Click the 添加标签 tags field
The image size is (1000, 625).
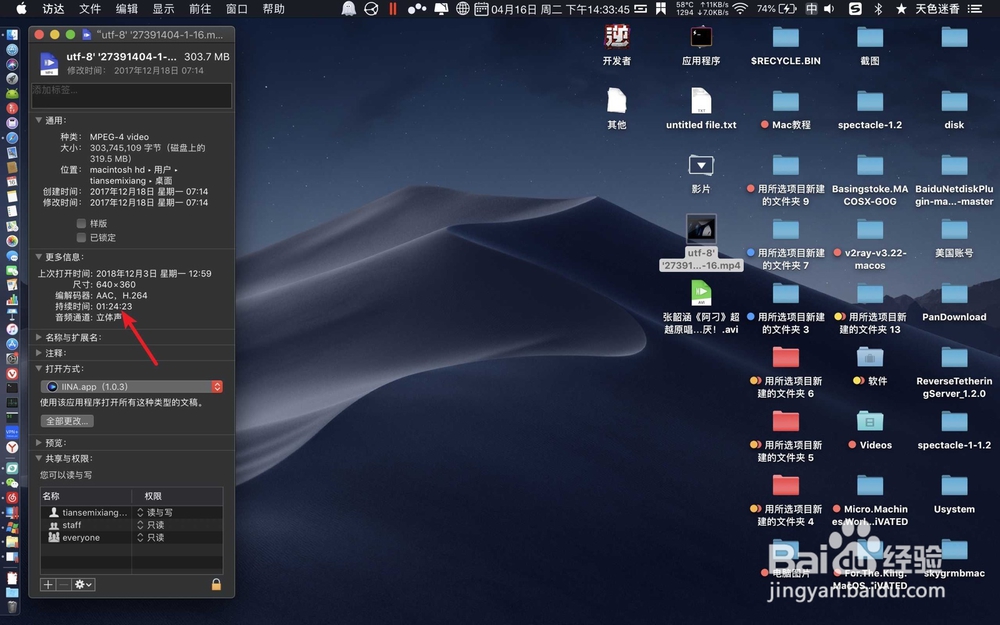131,96
